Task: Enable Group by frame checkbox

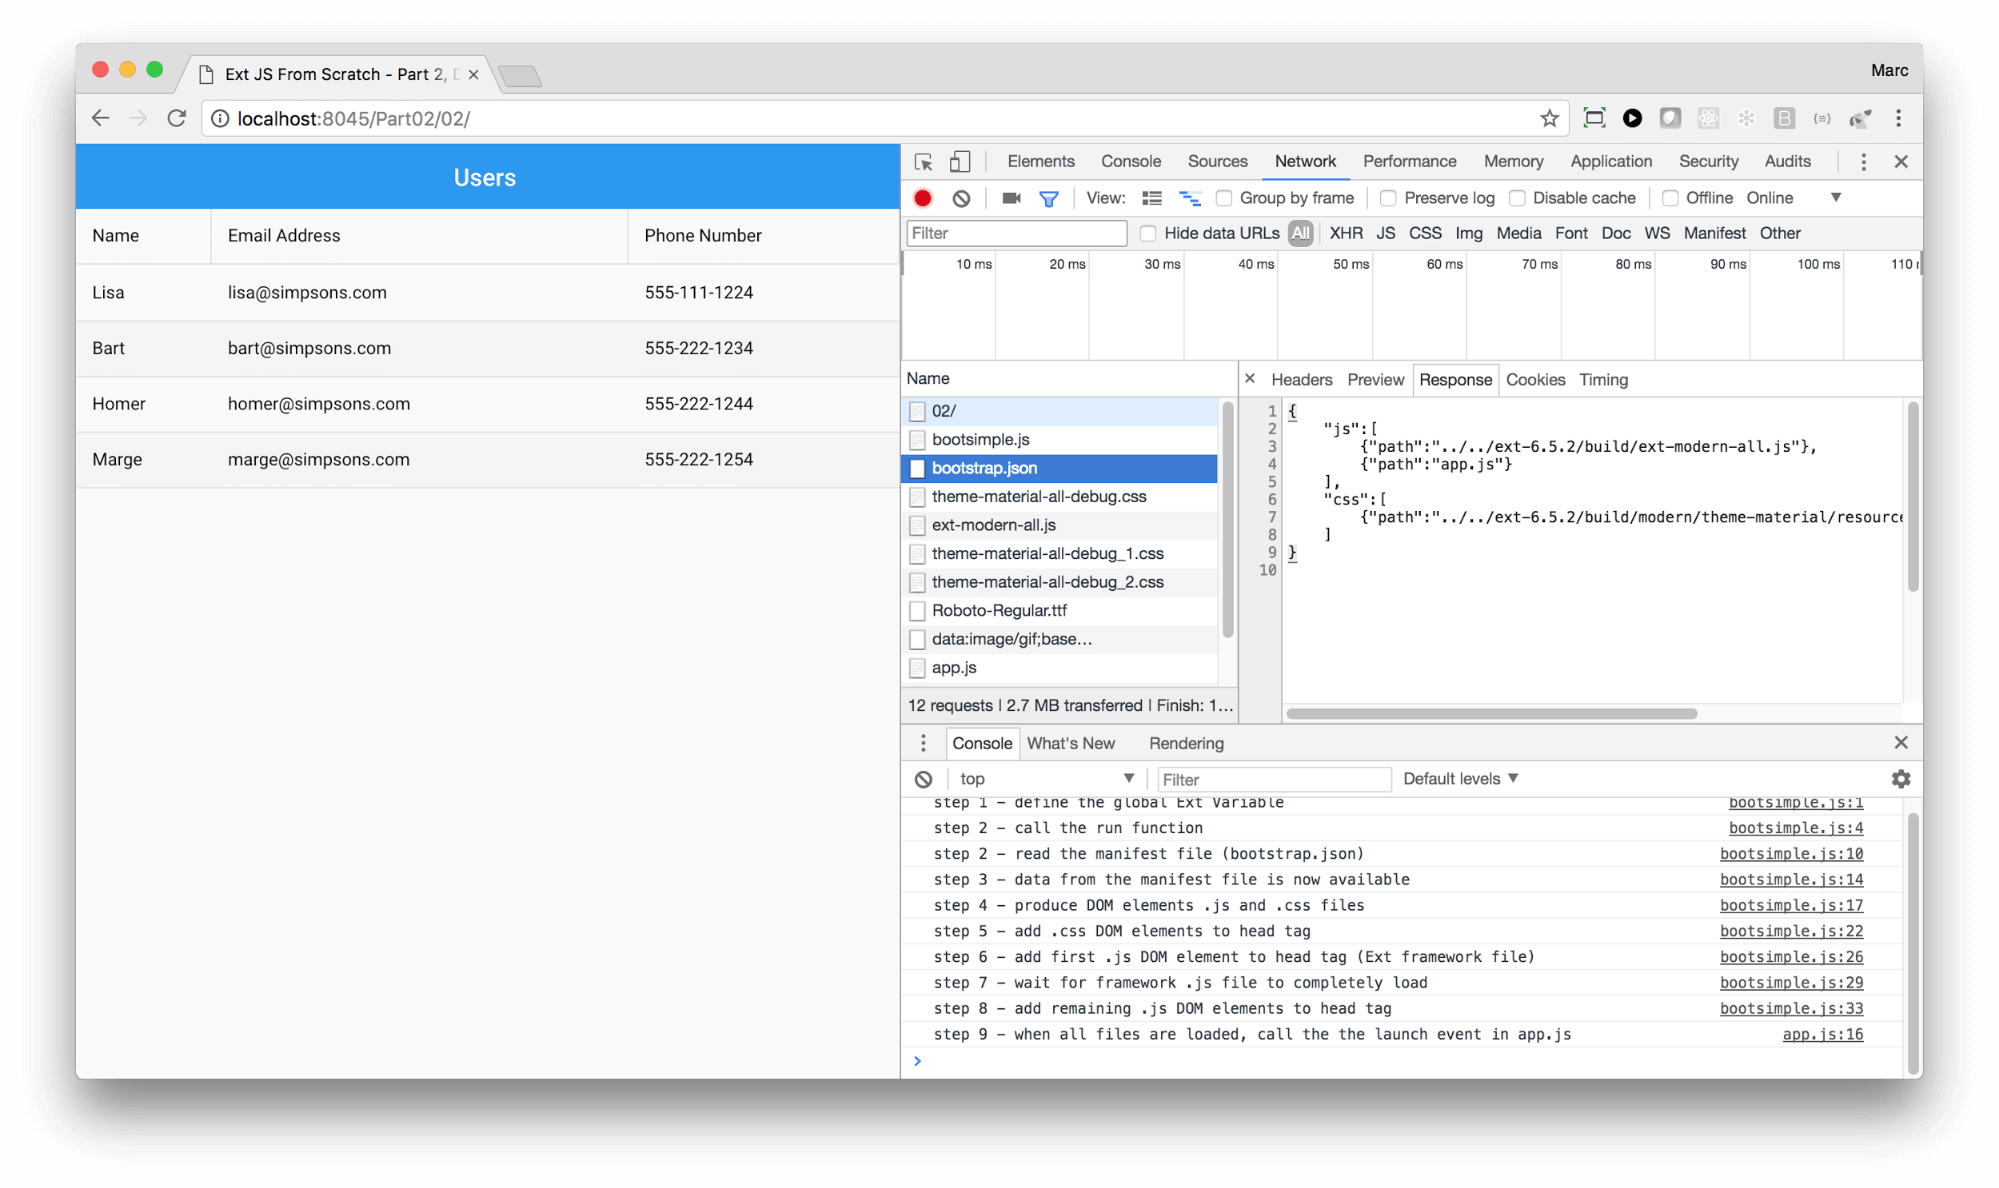Action: pyautogui.click(x=1224, y=198)
